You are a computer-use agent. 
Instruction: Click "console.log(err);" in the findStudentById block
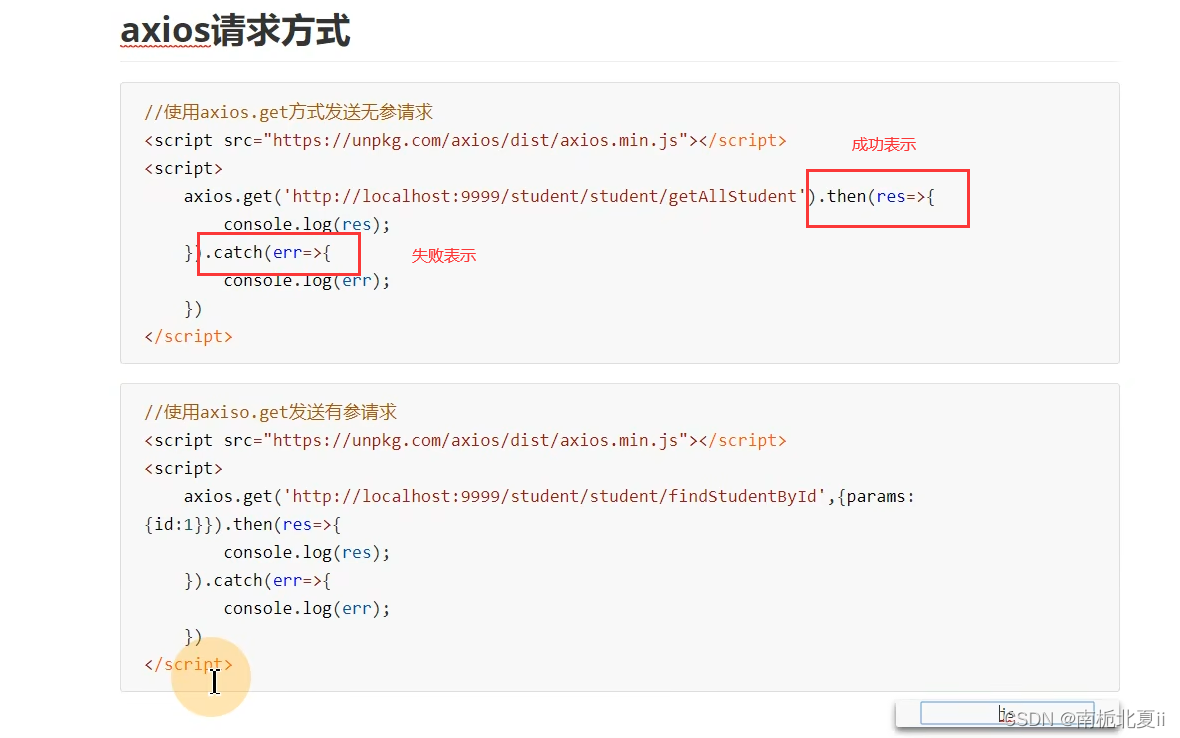[307, 609]
